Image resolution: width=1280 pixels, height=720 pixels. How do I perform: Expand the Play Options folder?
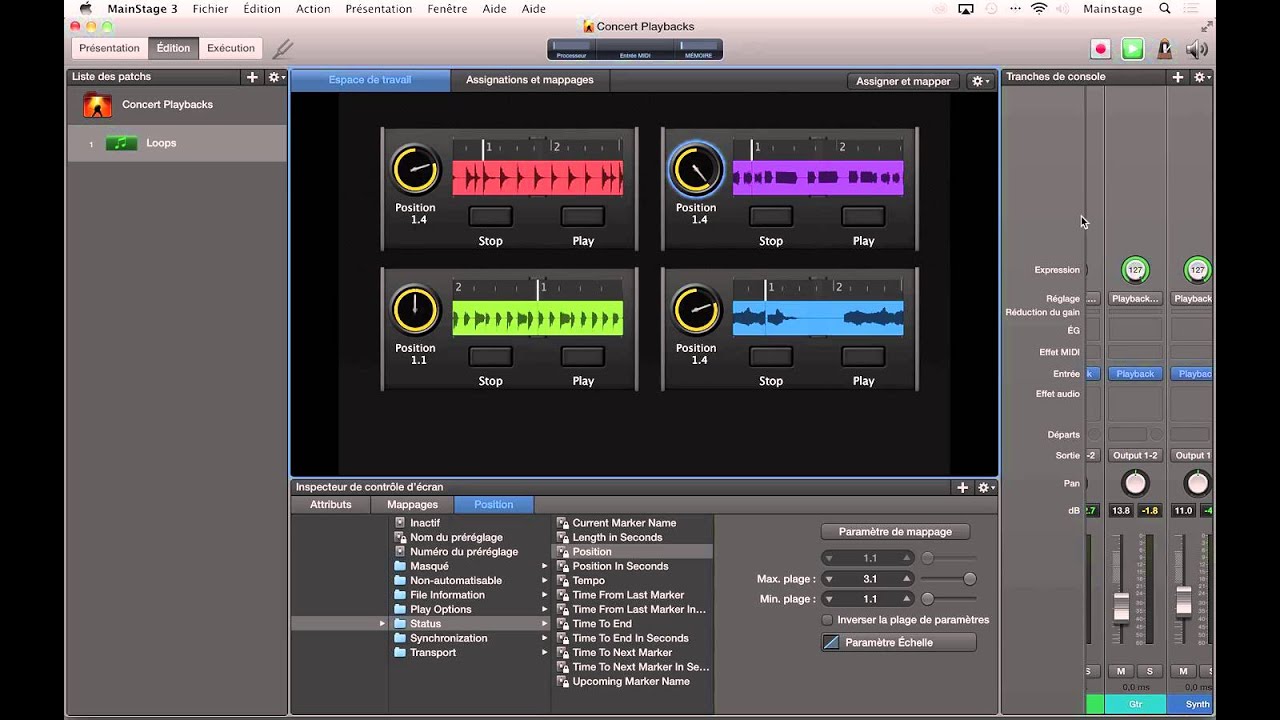(545, 609)
